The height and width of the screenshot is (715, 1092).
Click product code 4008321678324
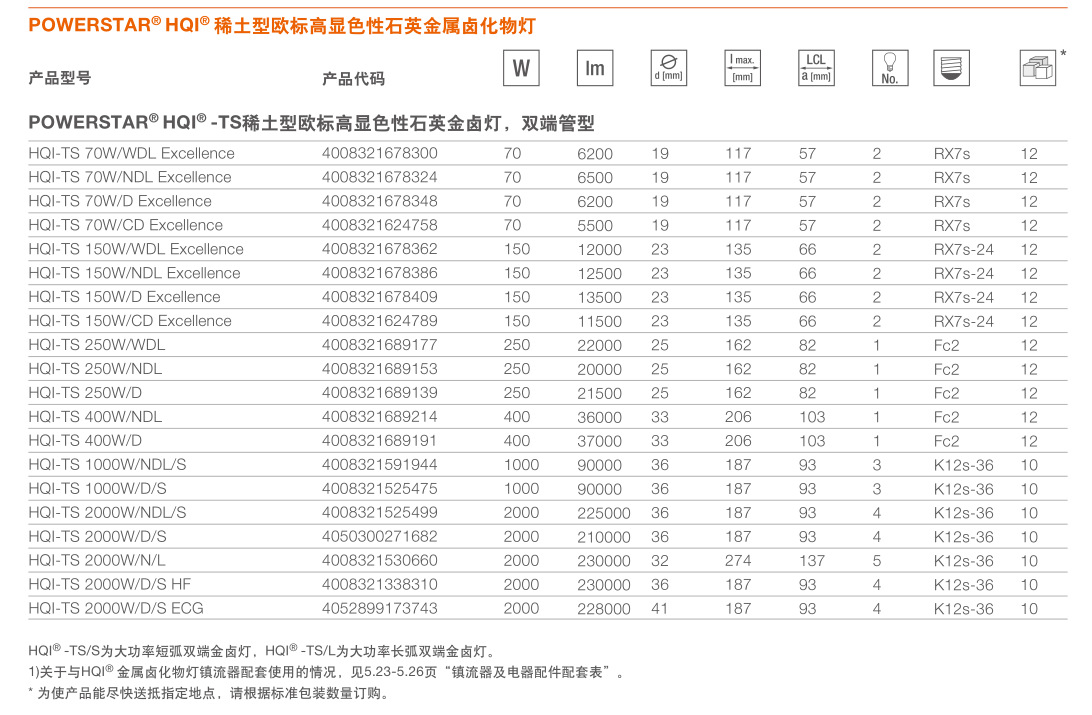[x=380, y=177]
